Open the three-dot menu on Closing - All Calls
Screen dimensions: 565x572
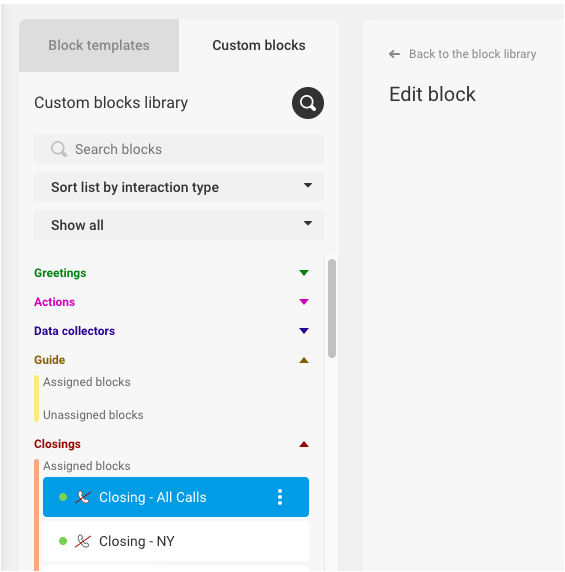point(280,497)
